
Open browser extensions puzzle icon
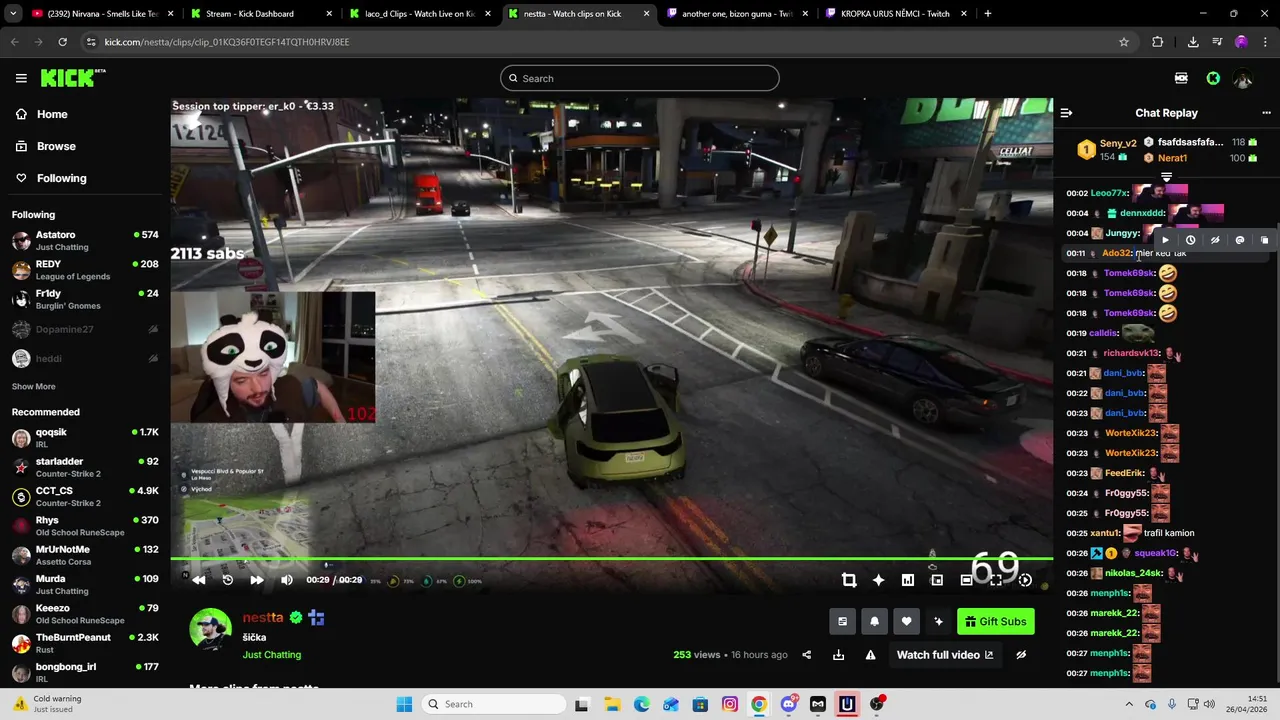pyautogui.click(x=1158, y=42)
